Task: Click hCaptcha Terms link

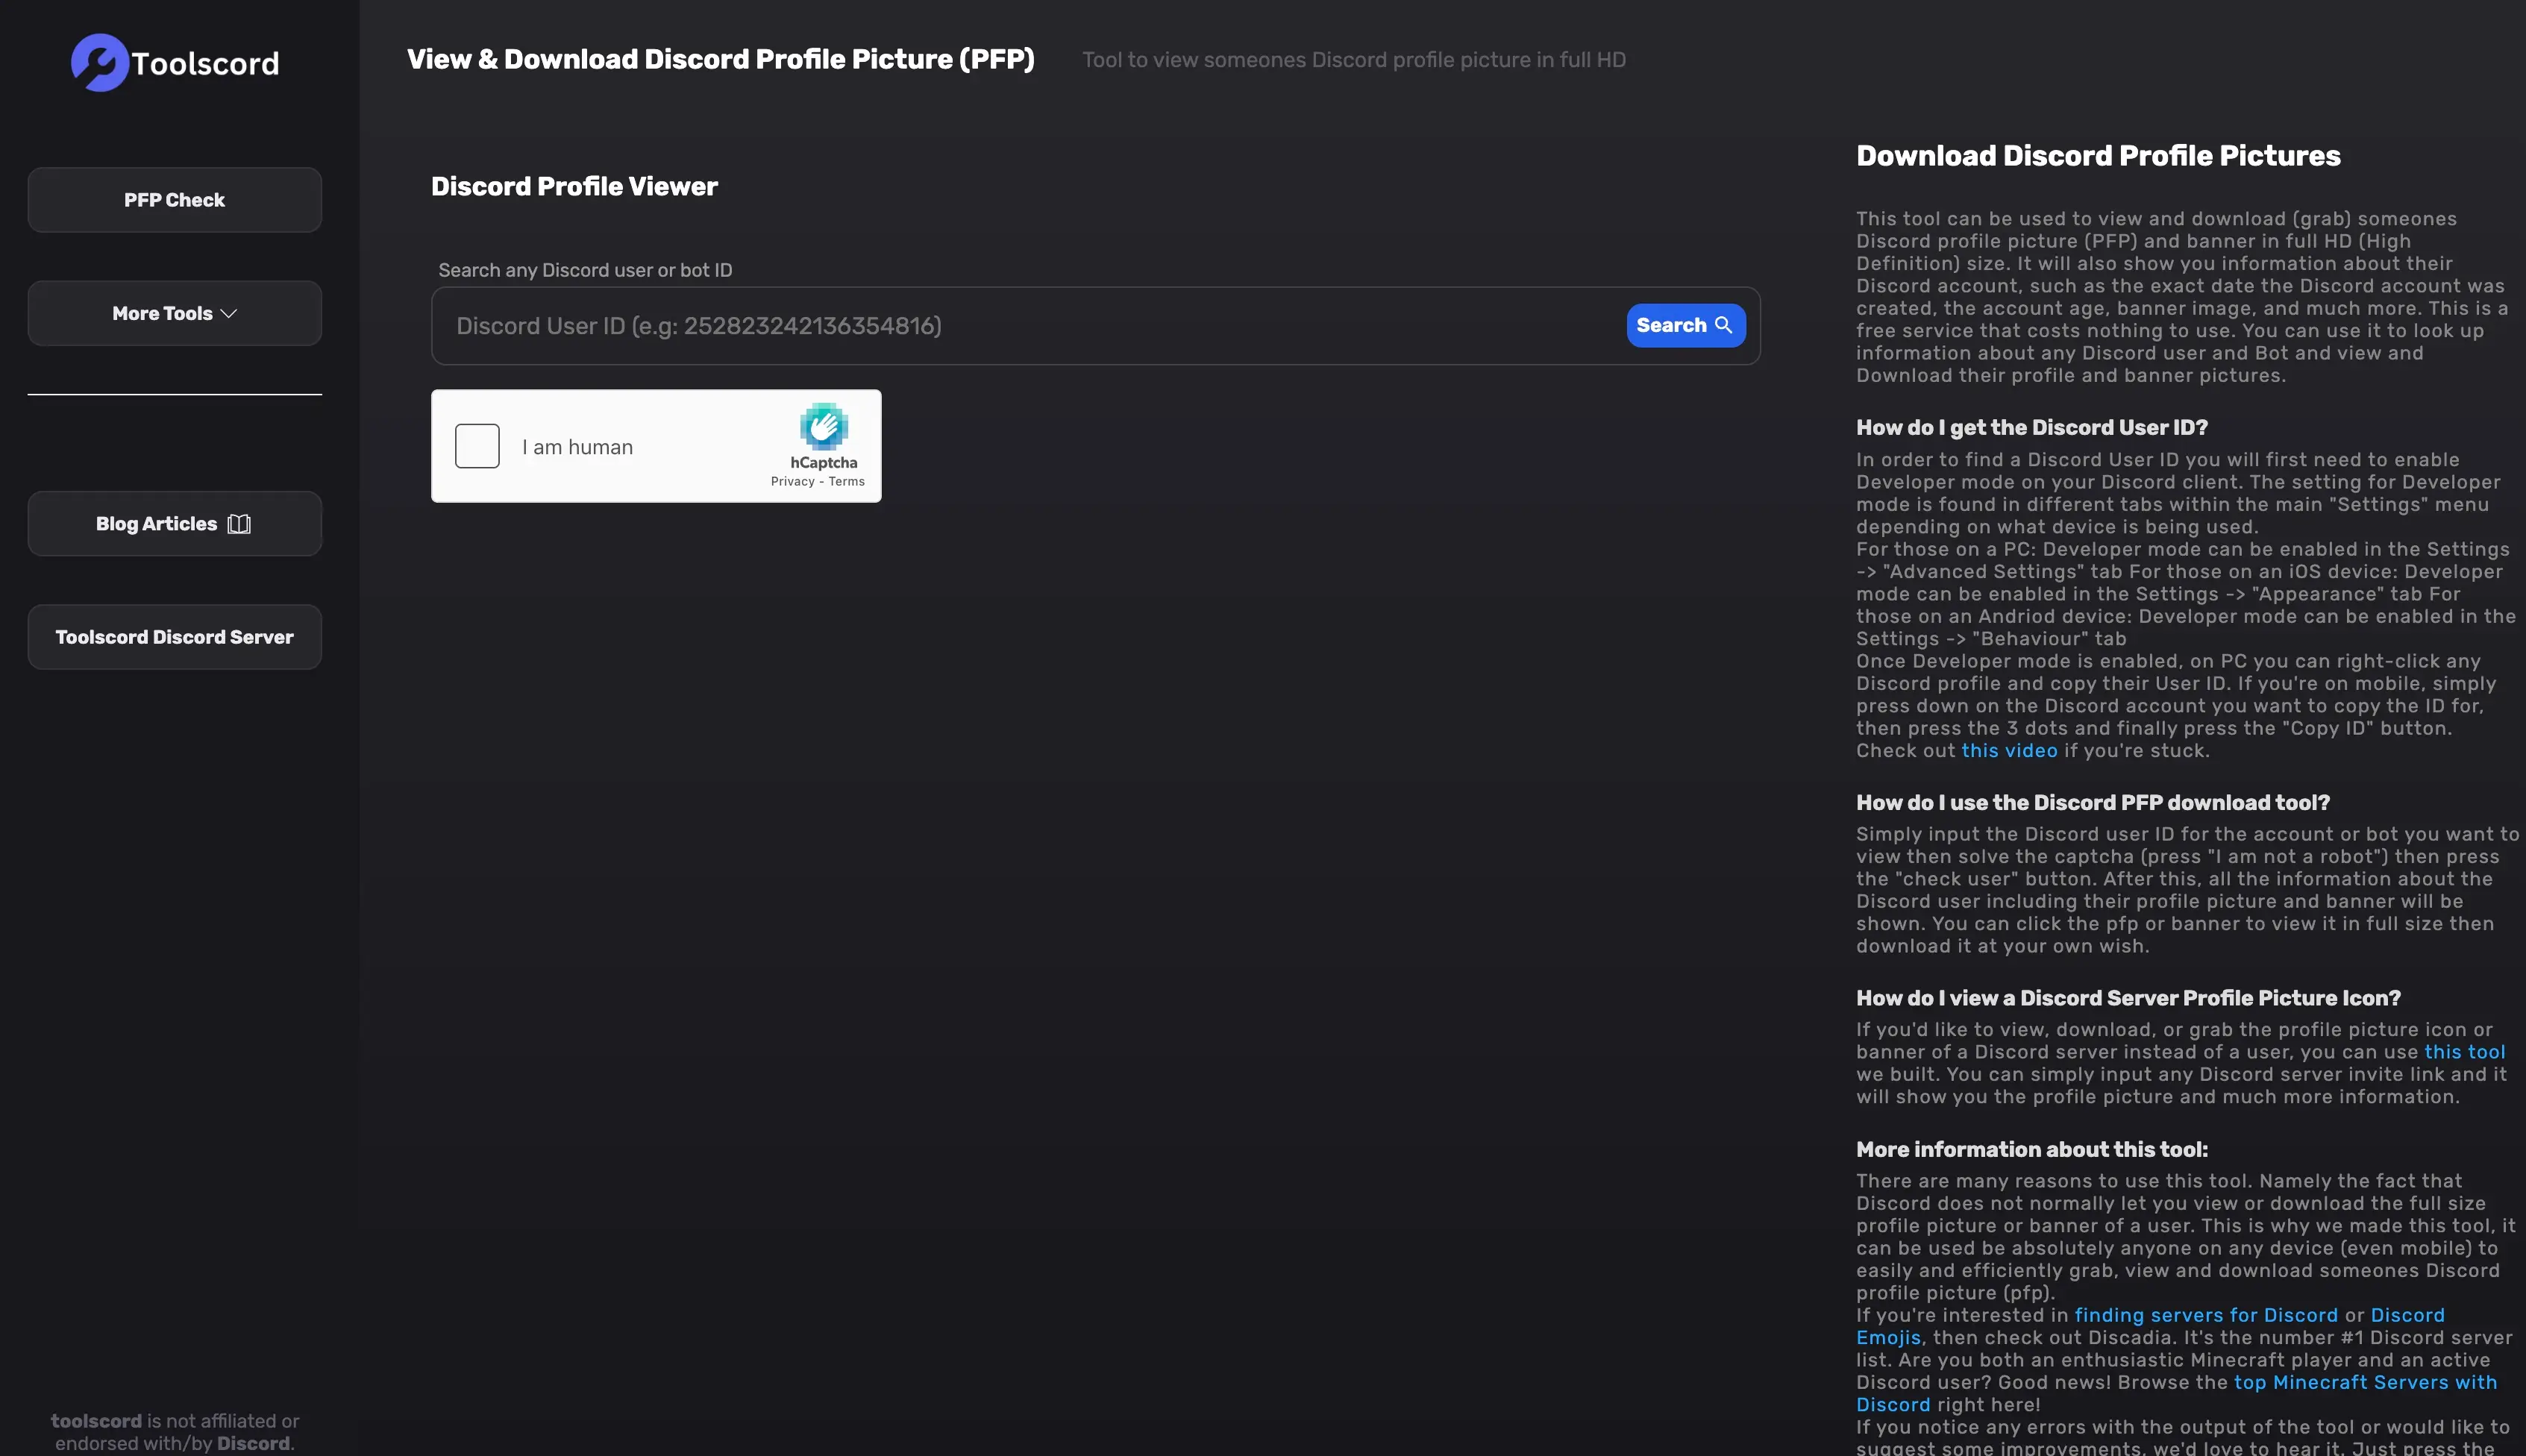Action: point(846,482)
